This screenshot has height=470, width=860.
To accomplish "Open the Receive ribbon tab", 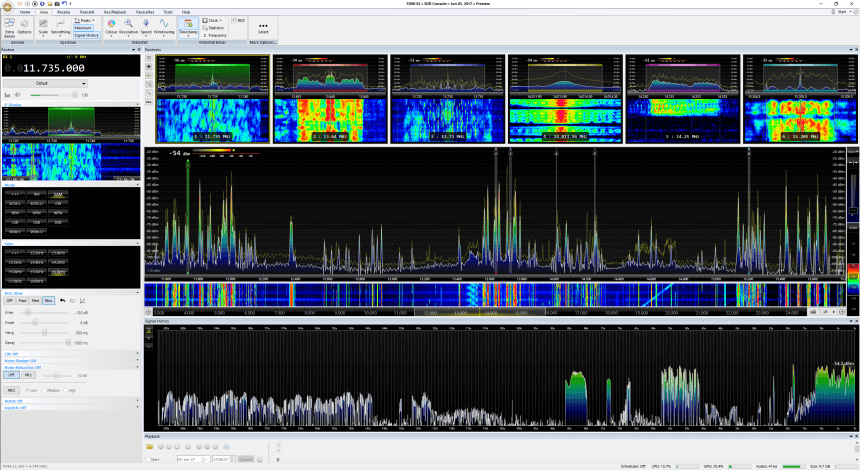I will pos(64,12).
